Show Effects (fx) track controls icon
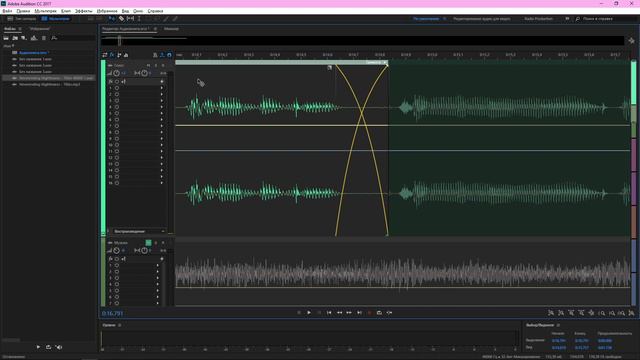The height and width of the screenshot is (360, 640). point(112,55)
